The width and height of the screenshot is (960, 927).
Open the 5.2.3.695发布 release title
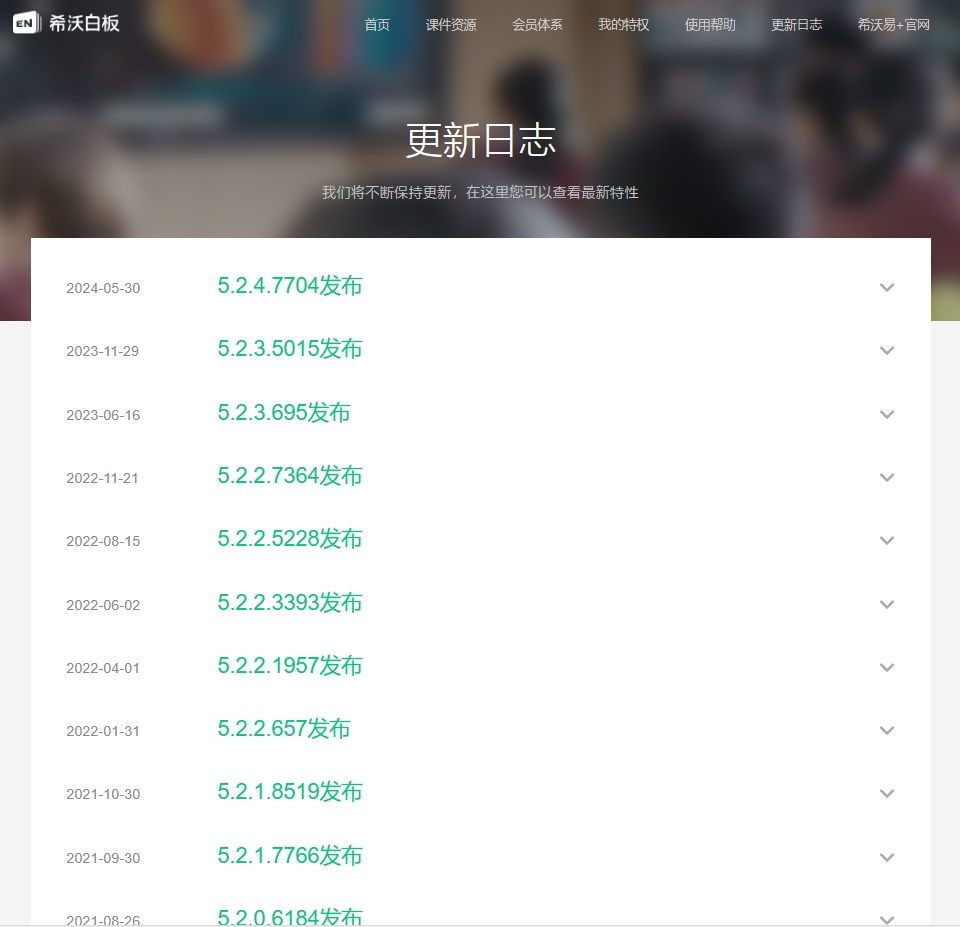[x=283, y=413]
